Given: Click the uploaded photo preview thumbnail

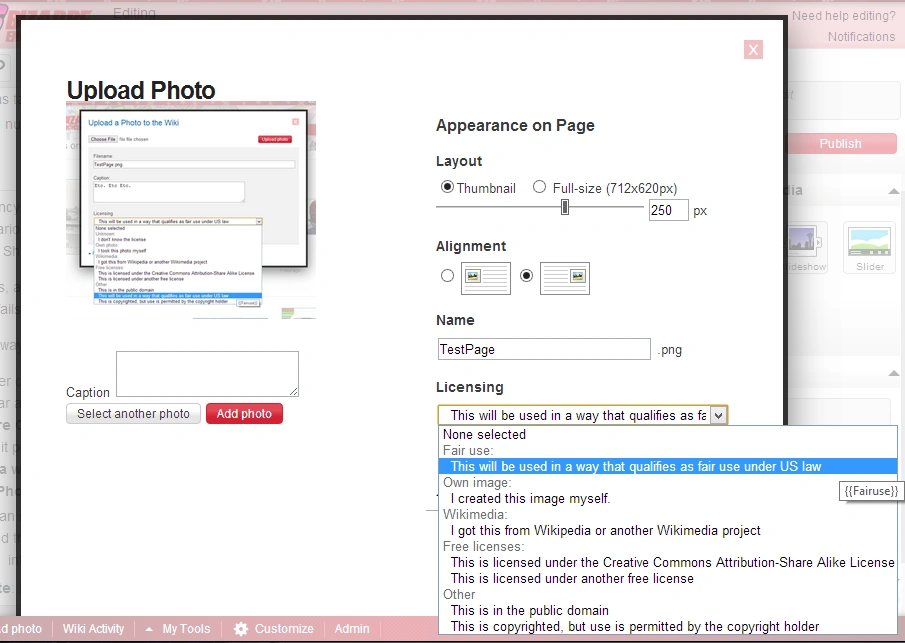Looking at the screenshot, I should tap(191, 210).
